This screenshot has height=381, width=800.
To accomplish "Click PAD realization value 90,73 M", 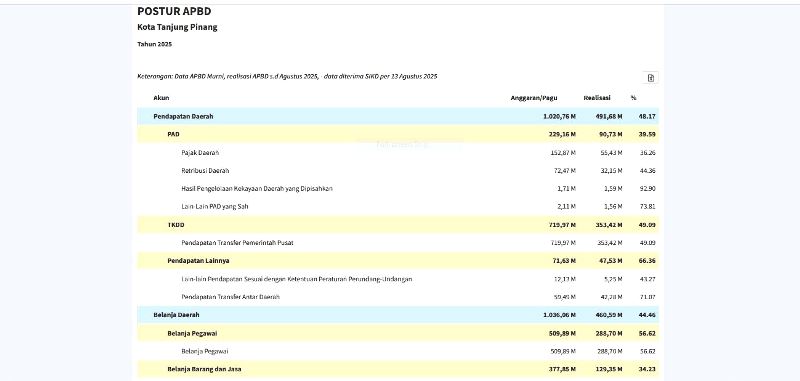I will [x=610, y=135].
